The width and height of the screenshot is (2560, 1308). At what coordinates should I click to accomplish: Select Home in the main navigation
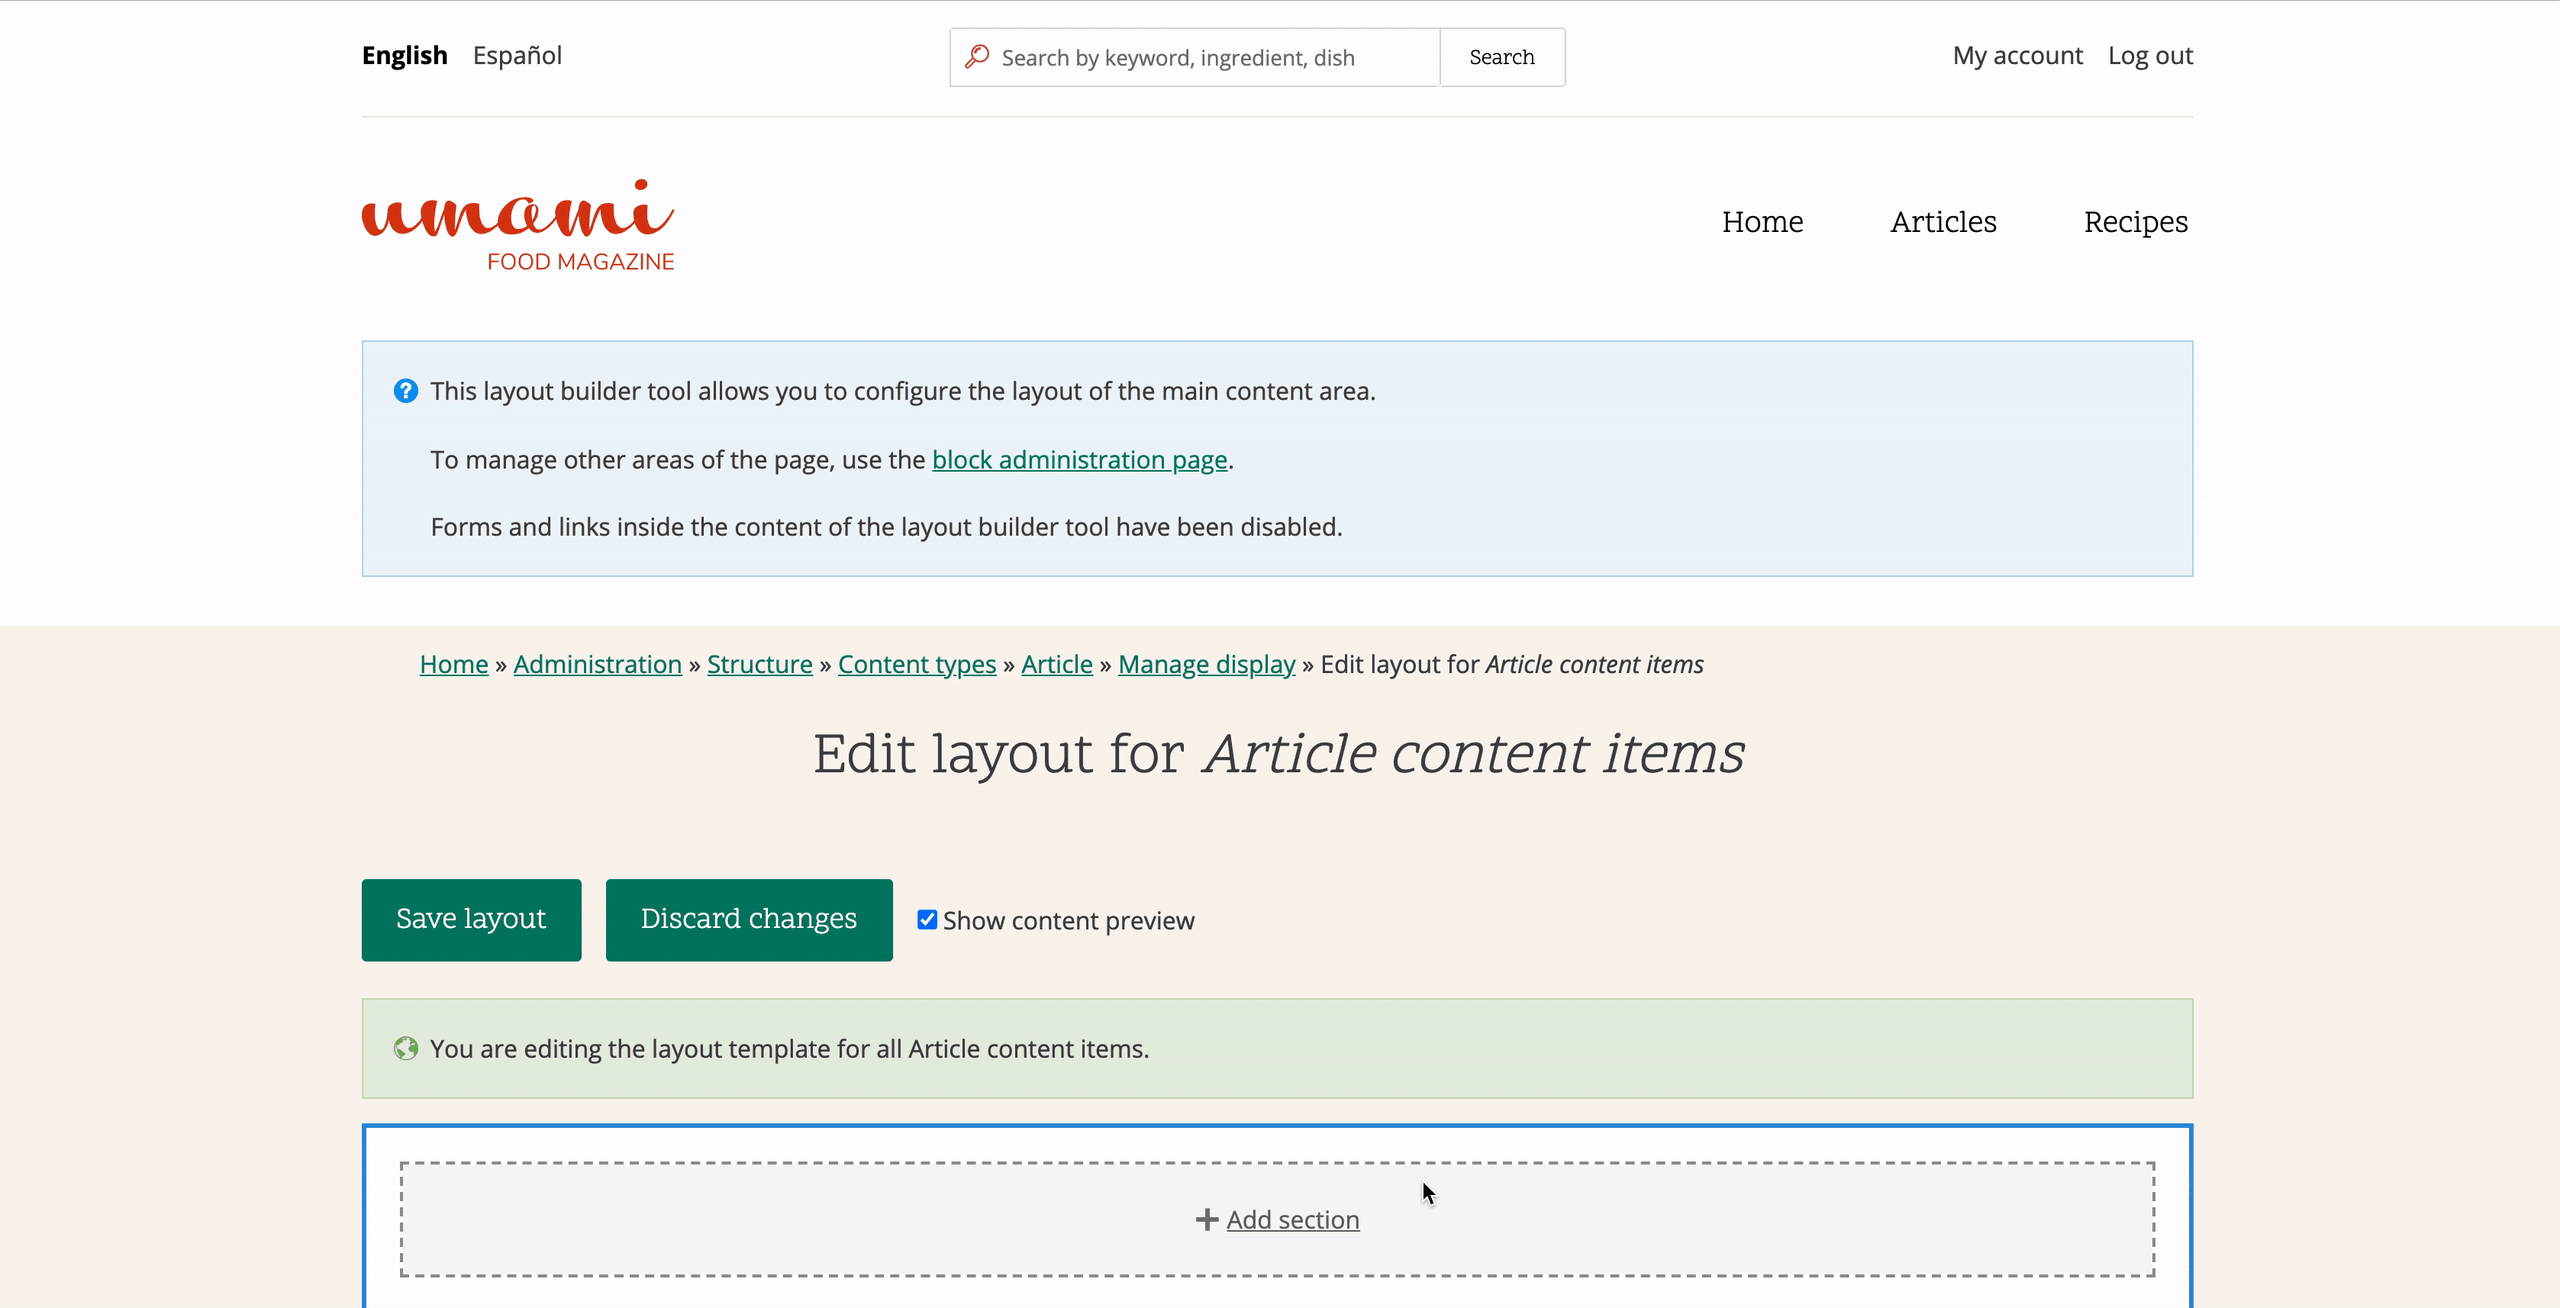coord(1762,222)
